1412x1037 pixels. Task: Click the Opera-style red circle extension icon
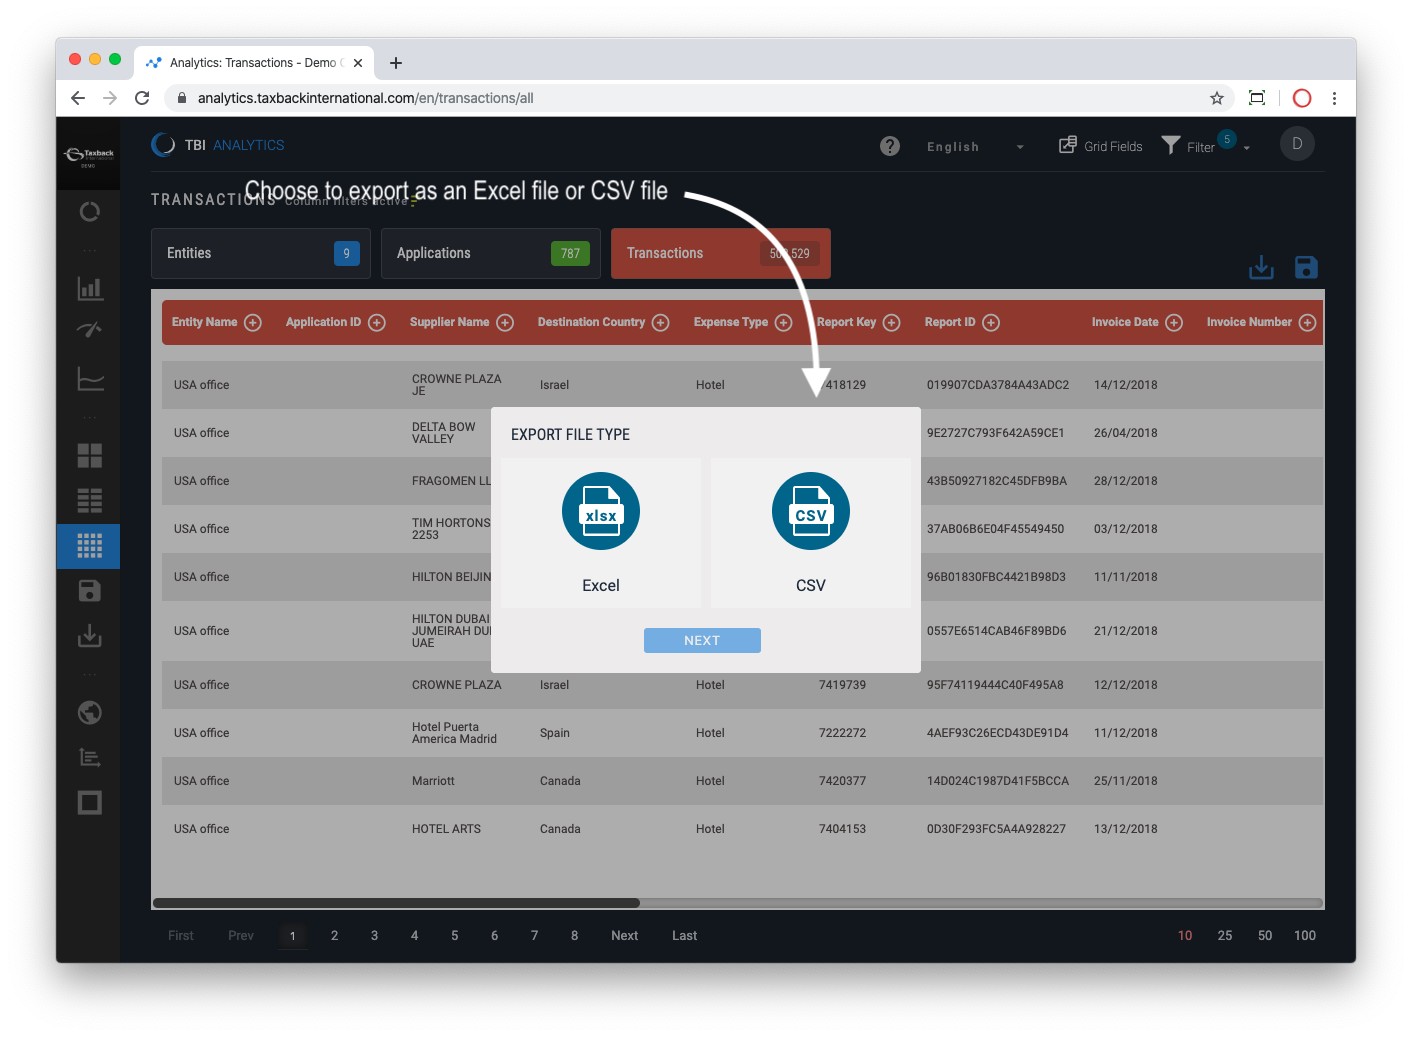(1302, 98)
